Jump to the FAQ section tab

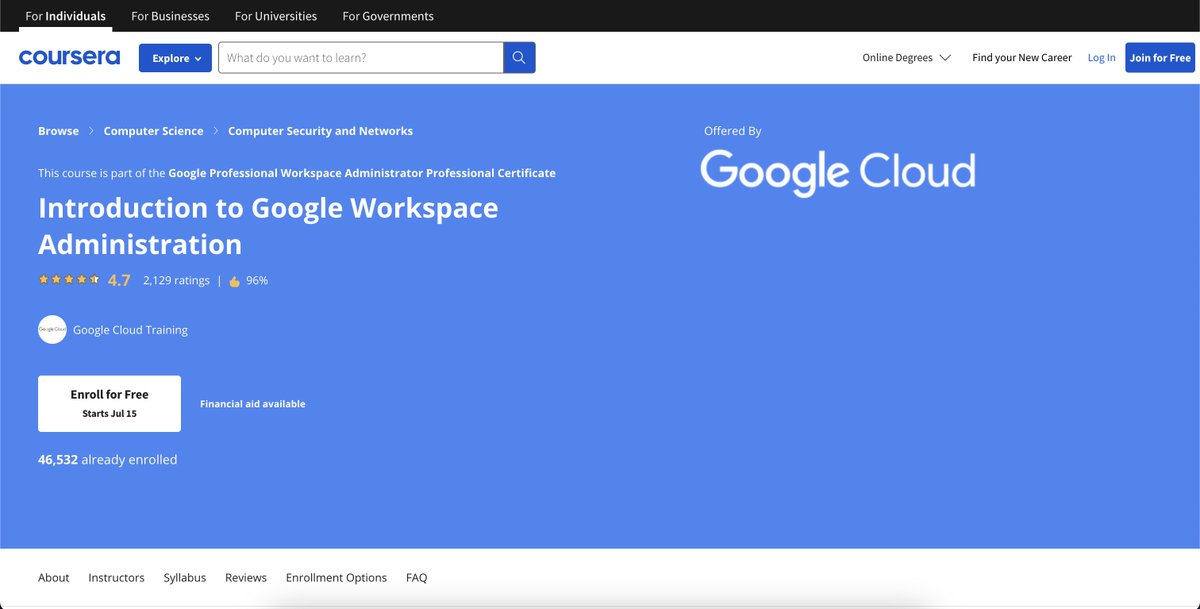(416, 577)
